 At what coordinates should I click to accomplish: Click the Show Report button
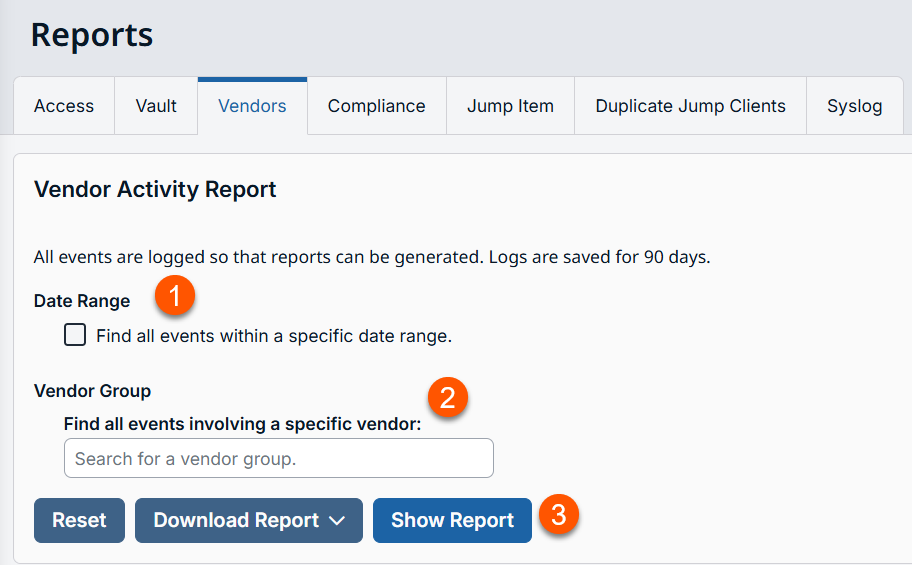tap(453, 520)
